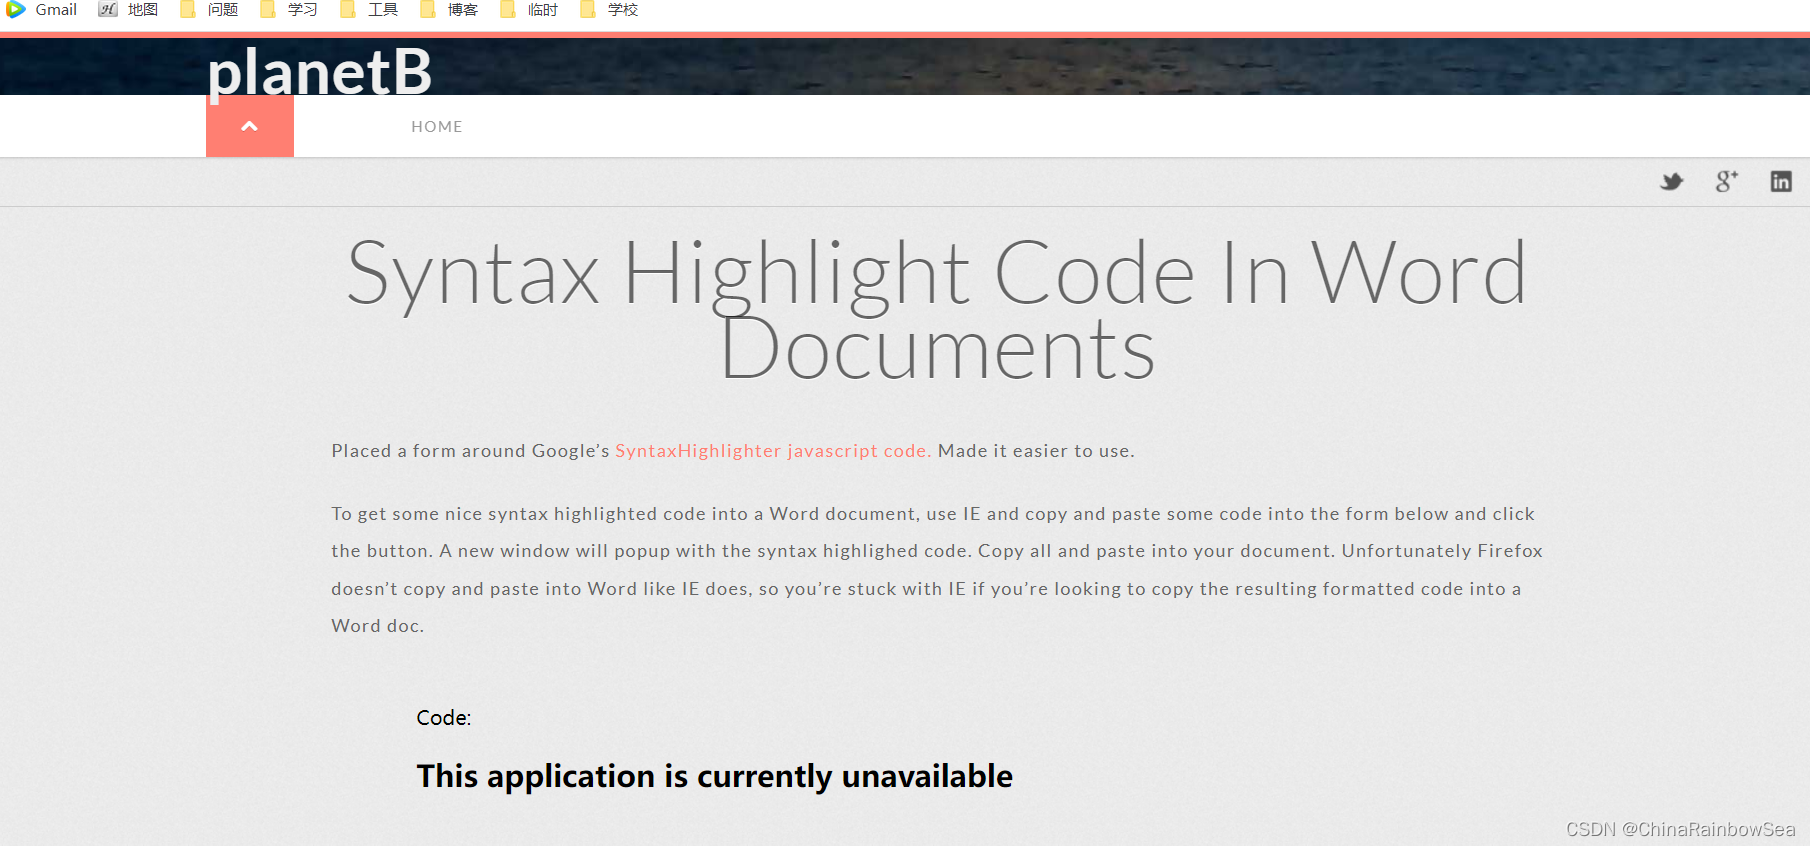Screen dimensions: 1810x846
Task: Open the 问题 bookmarks folder
Action: pos(209,9)
